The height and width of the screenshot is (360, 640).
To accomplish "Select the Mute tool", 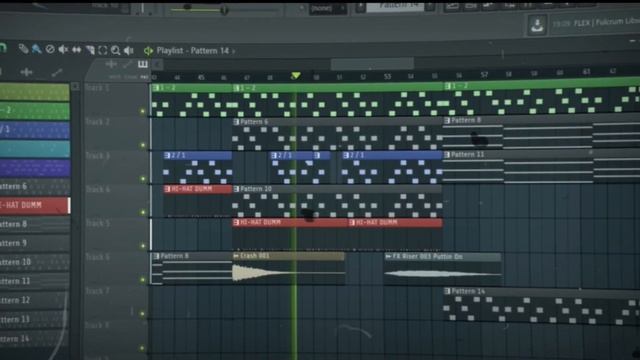I will click(63, 50).
